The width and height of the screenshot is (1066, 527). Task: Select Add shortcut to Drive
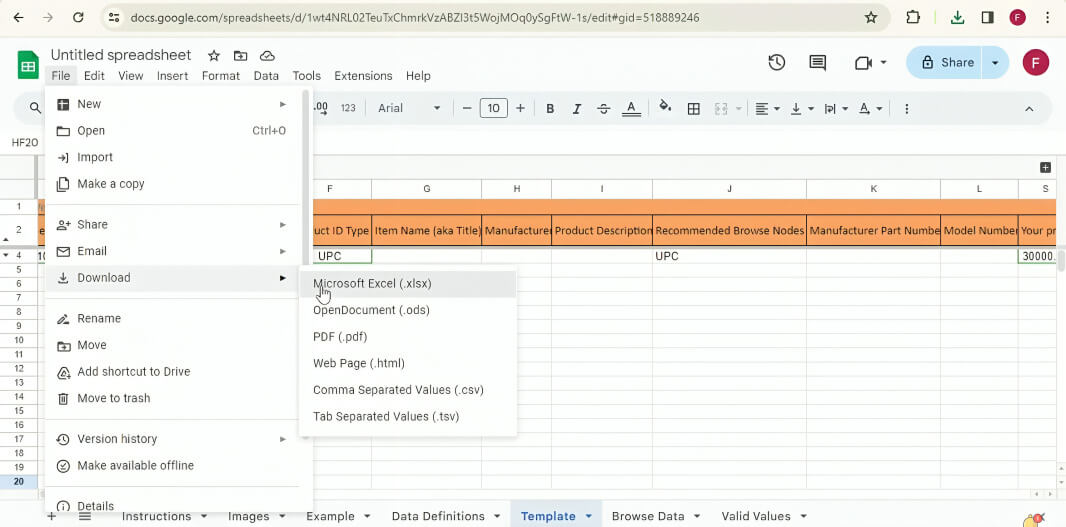(x=173, y=371)
